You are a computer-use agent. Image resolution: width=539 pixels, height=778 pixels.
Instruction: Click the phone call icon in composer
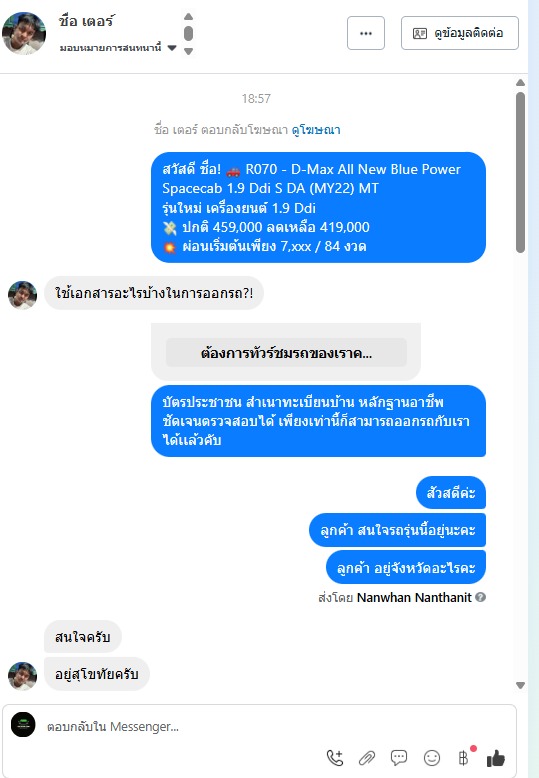click(x=335, y=758)
